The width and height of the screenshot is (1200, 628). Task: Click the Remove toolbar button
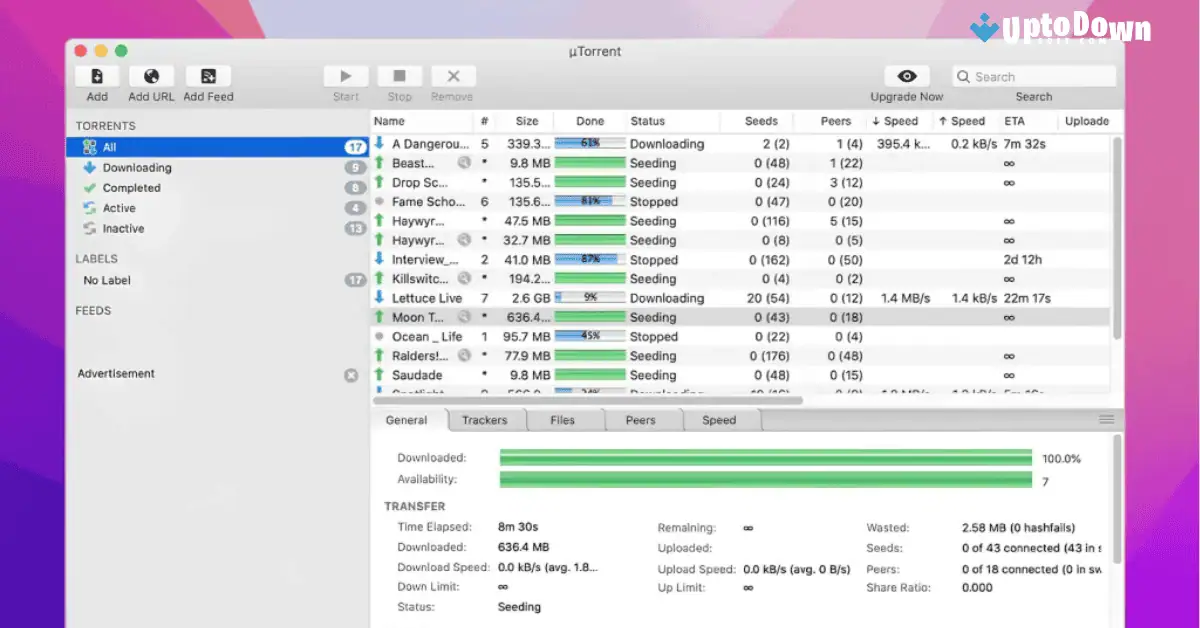(452, 75)
